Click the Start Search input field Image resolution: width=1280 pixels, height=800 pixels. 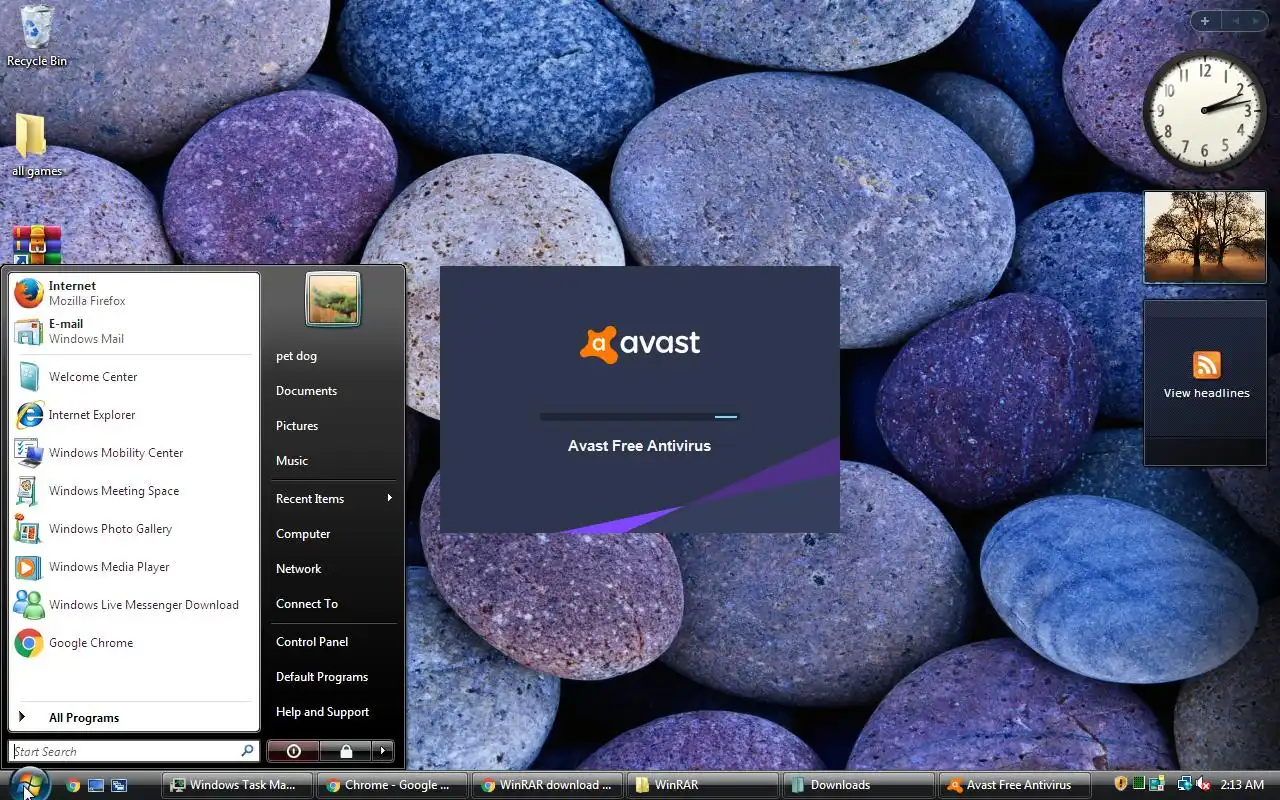pos(134,751)
